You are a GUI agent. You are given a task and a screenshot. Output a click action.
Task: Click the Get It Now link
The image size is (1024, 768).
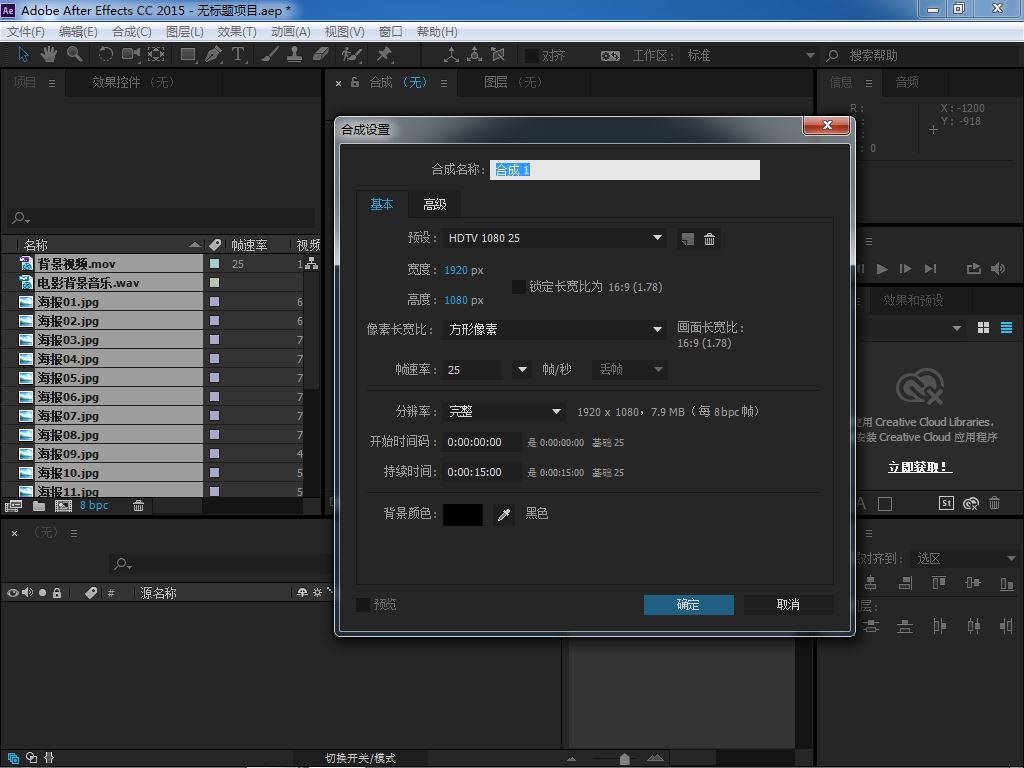920,467
